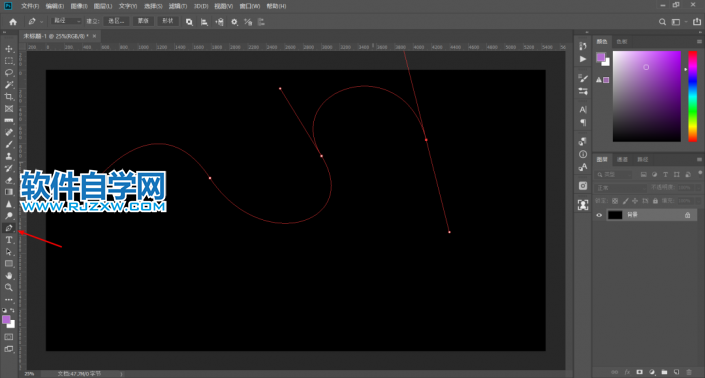The width and height of the screenshot is (705, 378).
Task: Open the layer filter type dropdown
Action: (613, 174)
